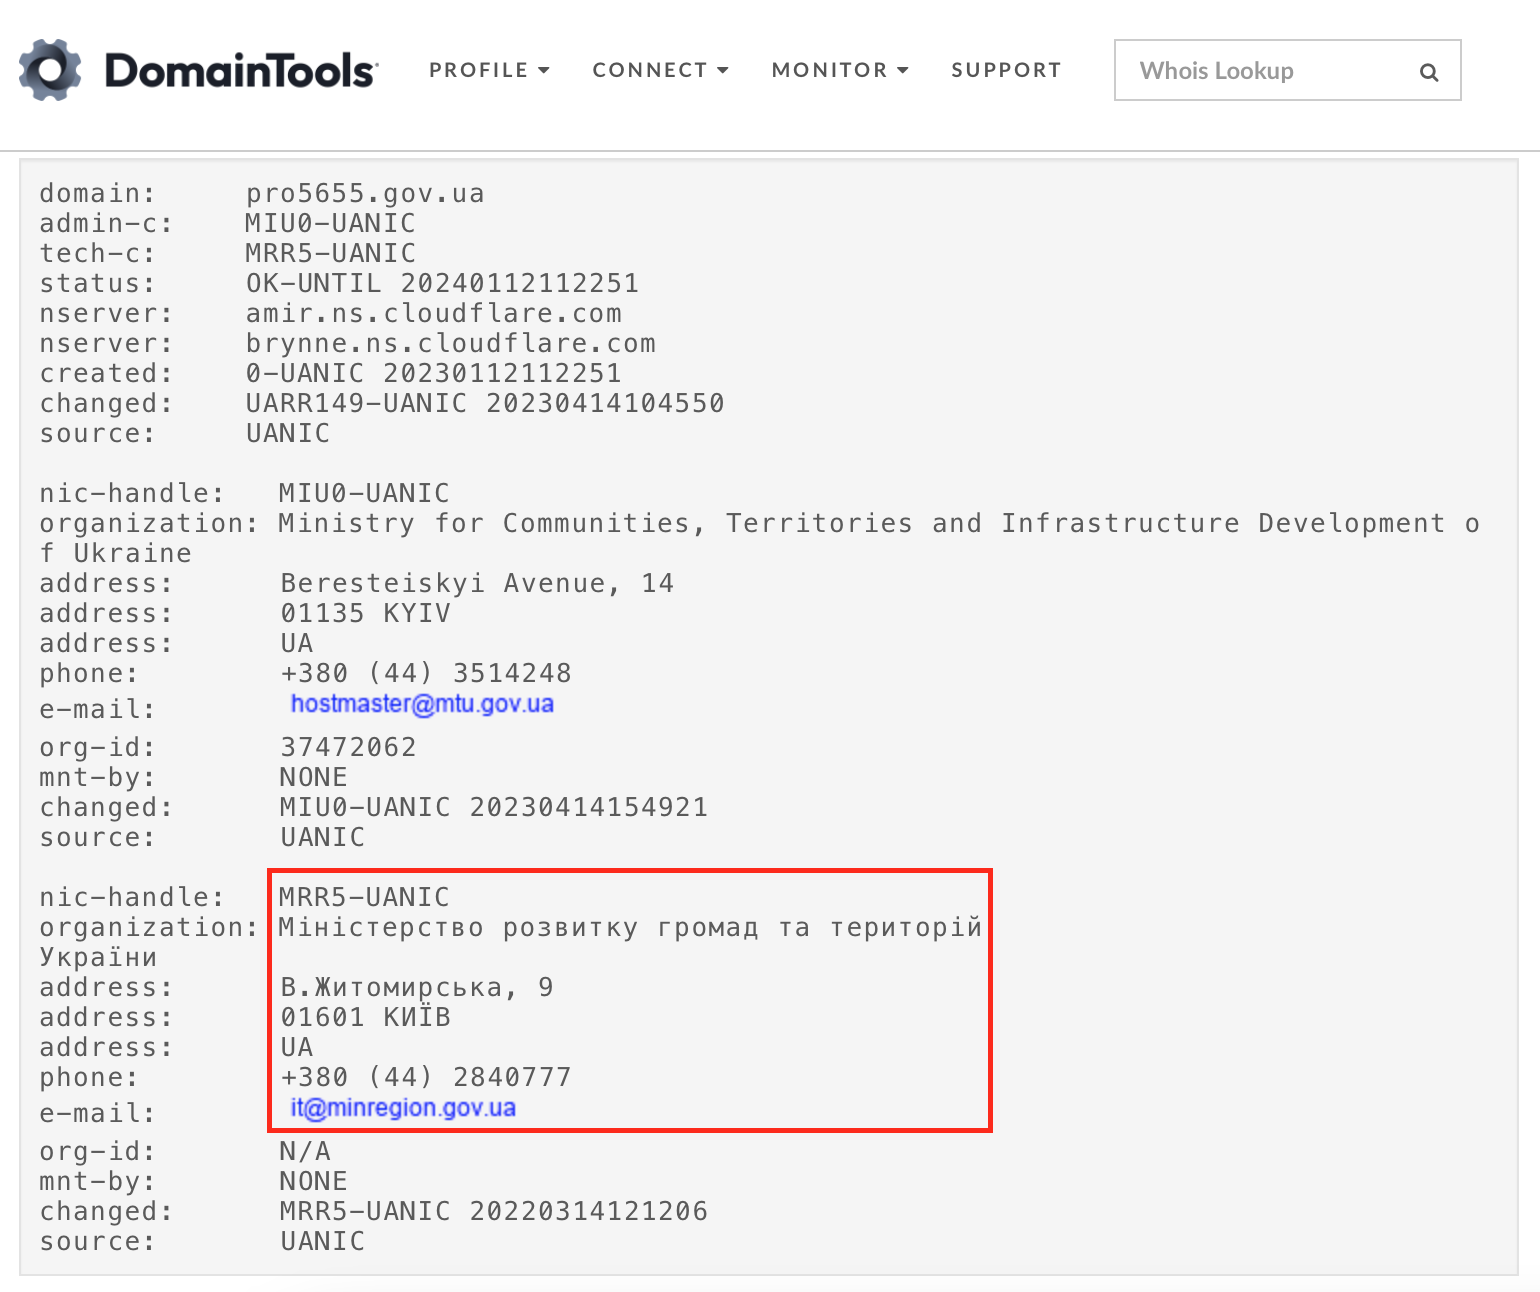
Task: Click the magnifier search icon
Action: click(x=1429, y=72)
